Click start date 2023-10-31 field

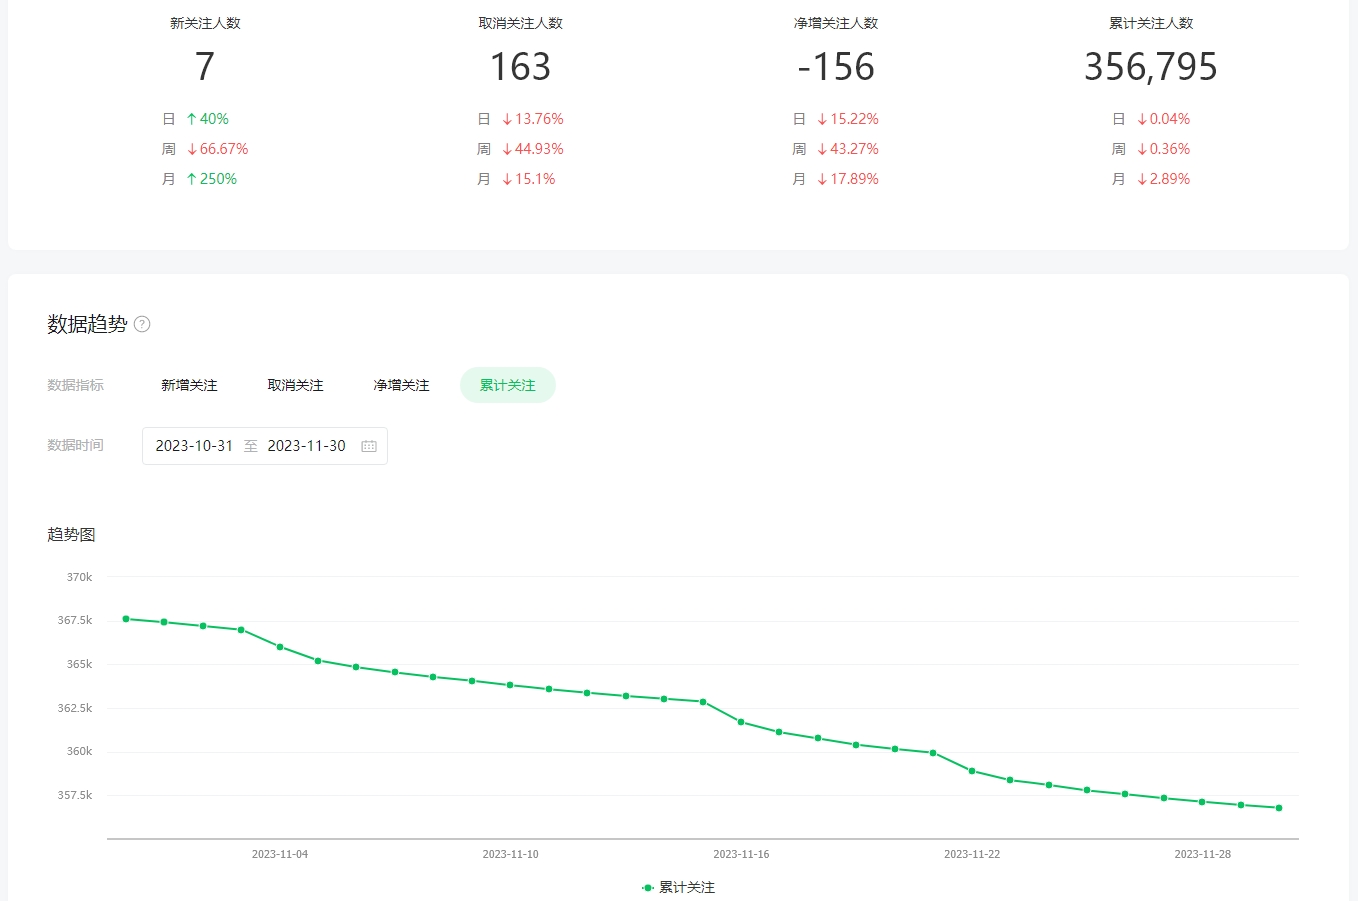[x=194, y=446]
